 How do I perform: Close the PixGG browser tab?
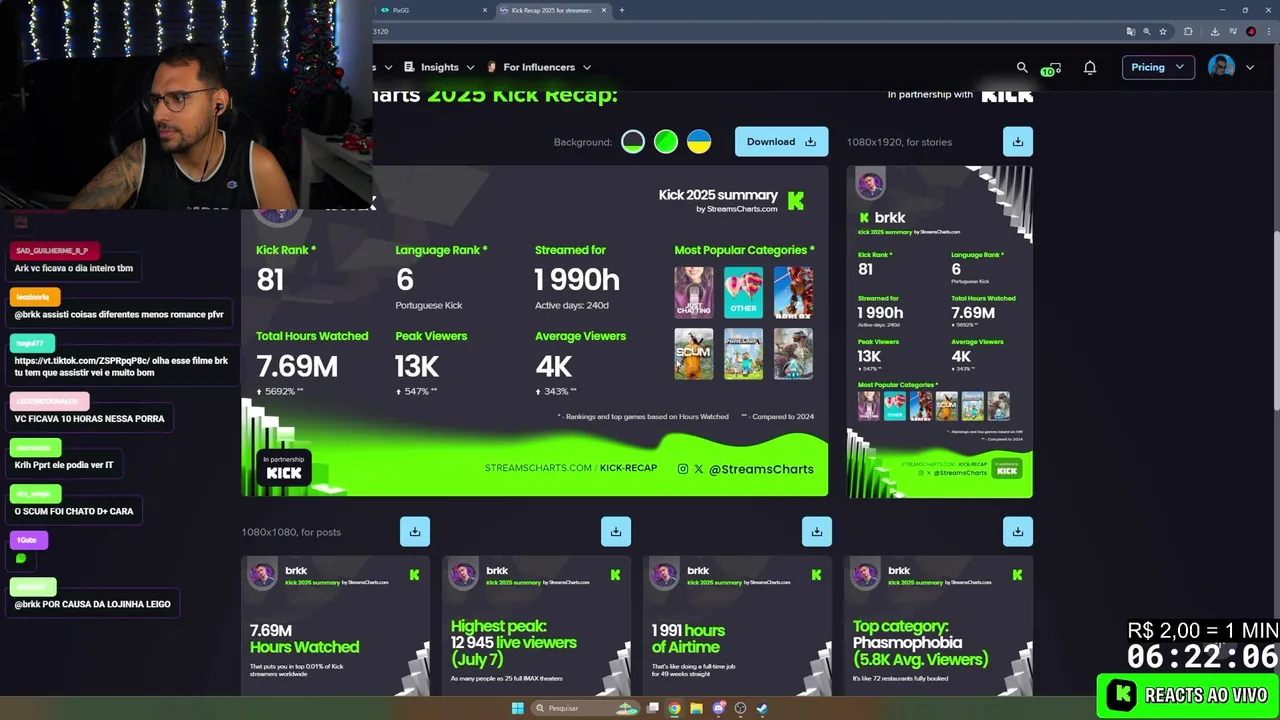[x=485, y=10]
